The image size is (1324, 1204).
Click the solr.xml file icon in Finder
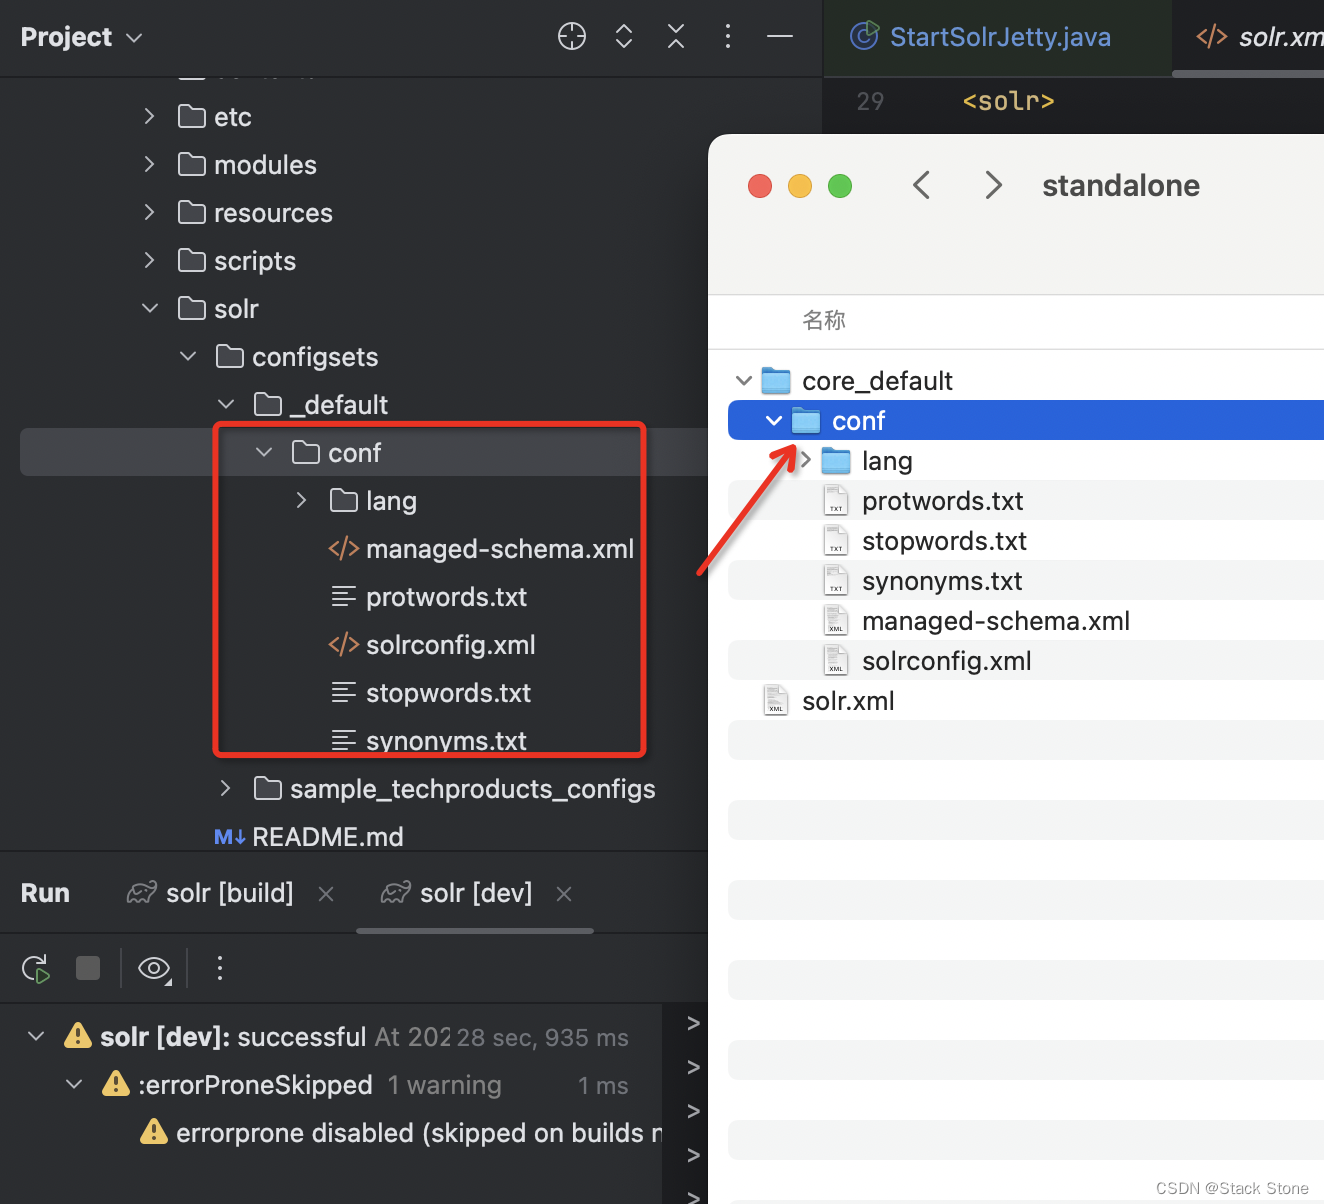coord(776,700)
